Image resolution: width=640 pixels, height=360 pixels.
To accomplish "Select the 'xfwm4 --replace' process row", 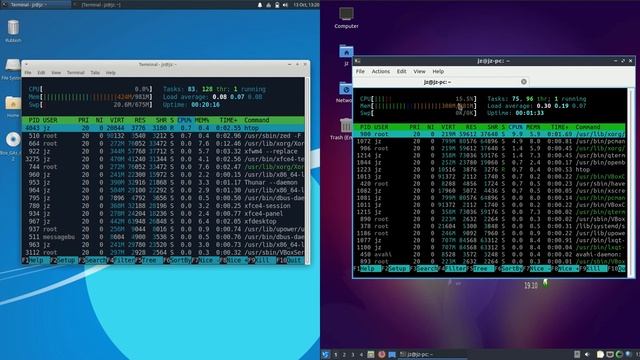I will tap(163, 151).
